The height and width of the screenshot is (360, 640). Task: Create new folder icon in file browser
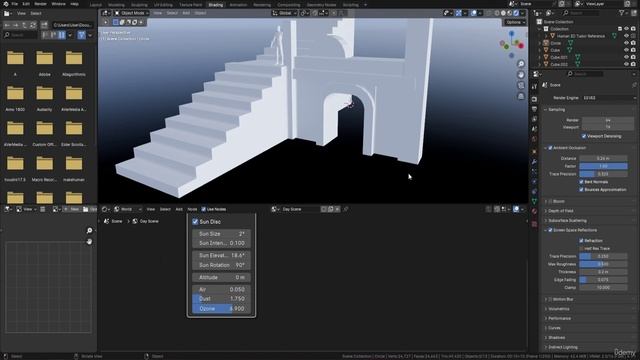[x=44, y=25]
